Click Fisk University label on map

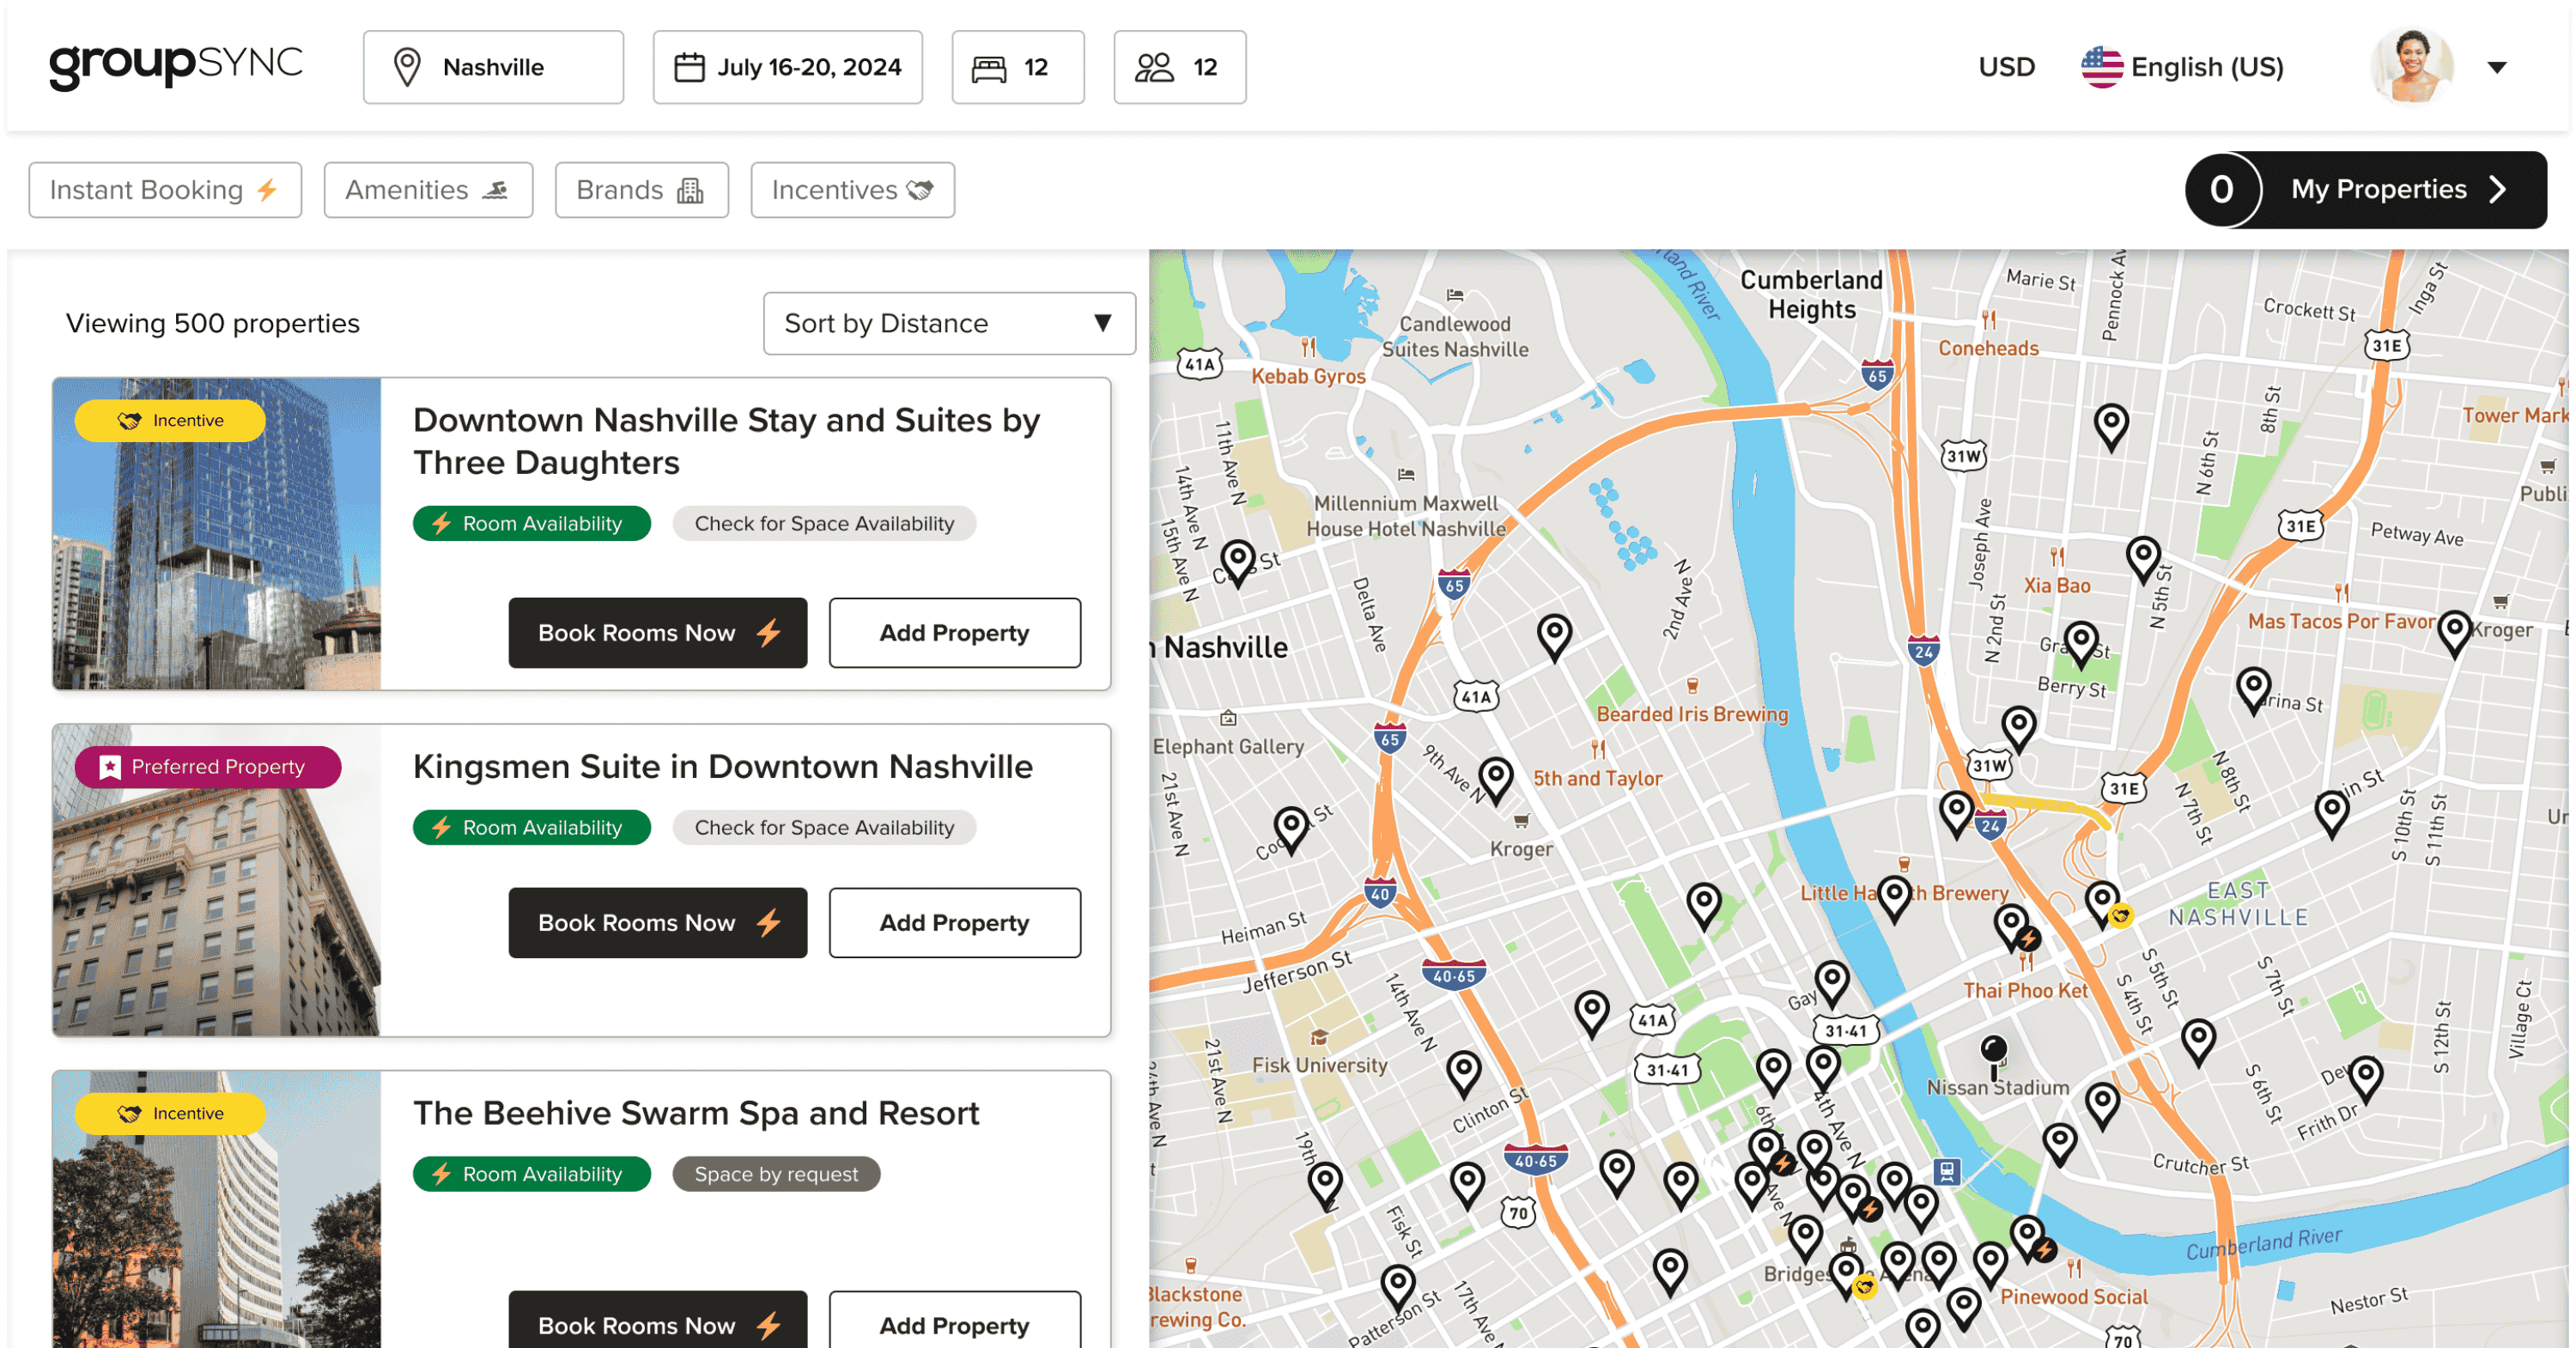tap(1319, 1065)
